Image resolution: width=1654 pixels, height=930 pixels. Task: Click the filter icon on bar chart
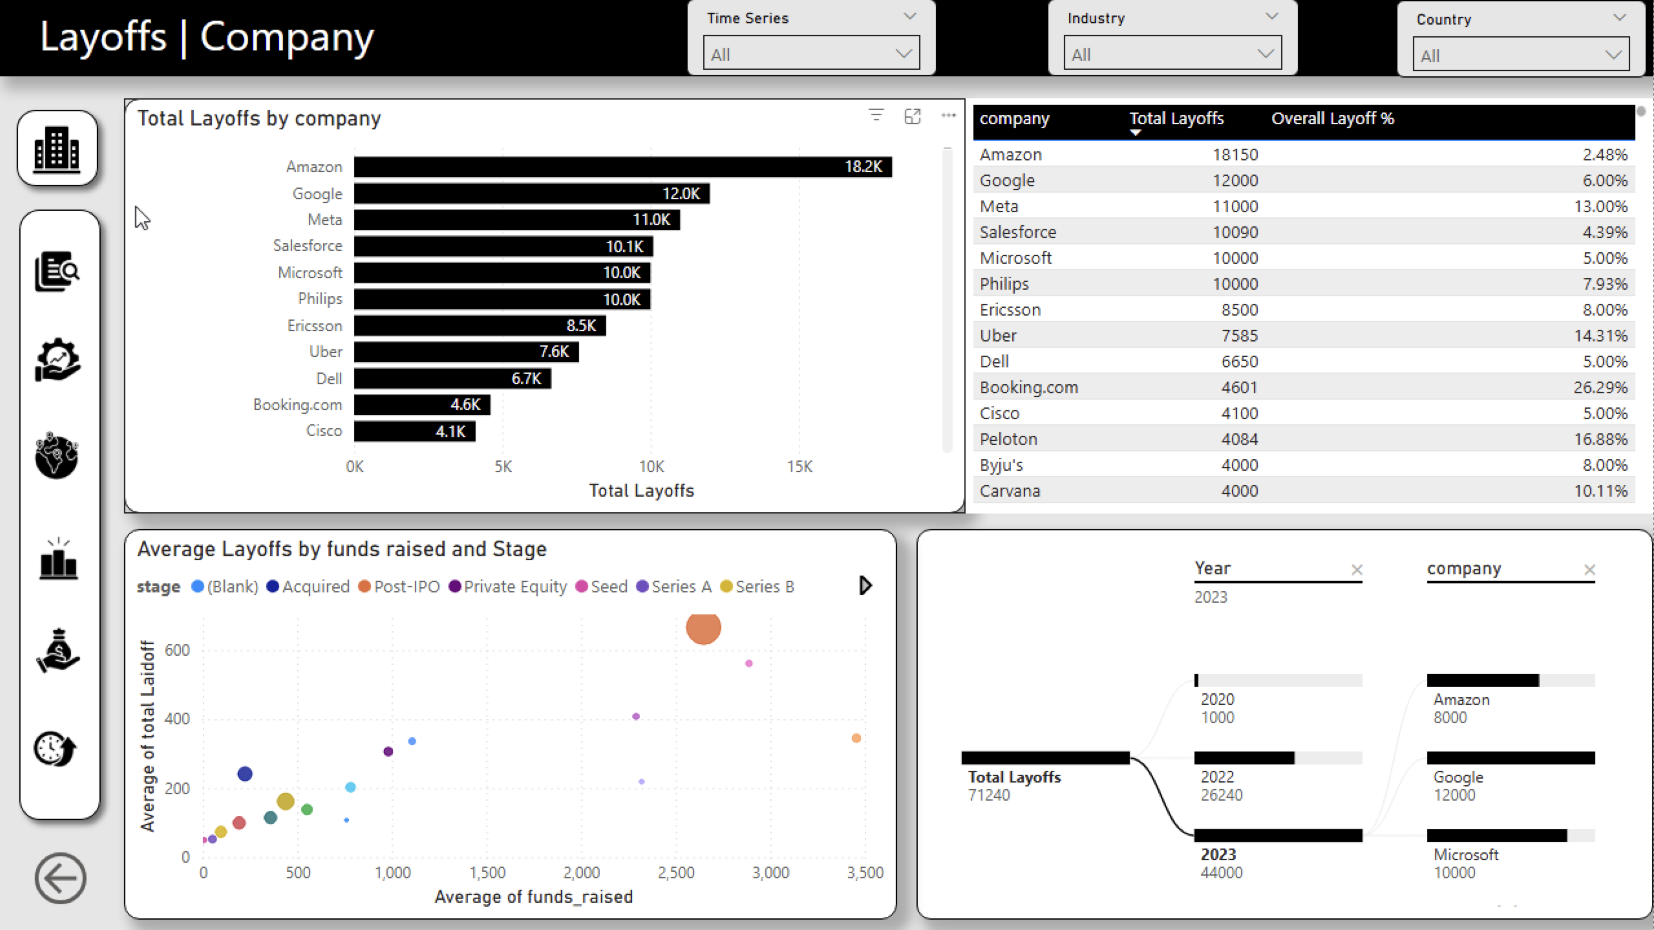[876, 116]
